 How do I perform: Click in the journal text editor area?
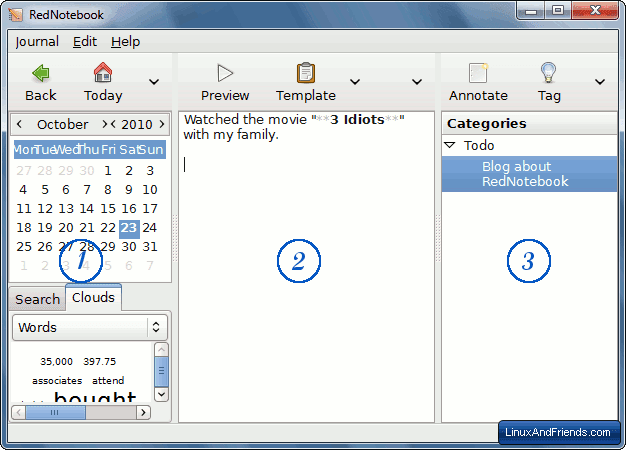pos(306,267)
